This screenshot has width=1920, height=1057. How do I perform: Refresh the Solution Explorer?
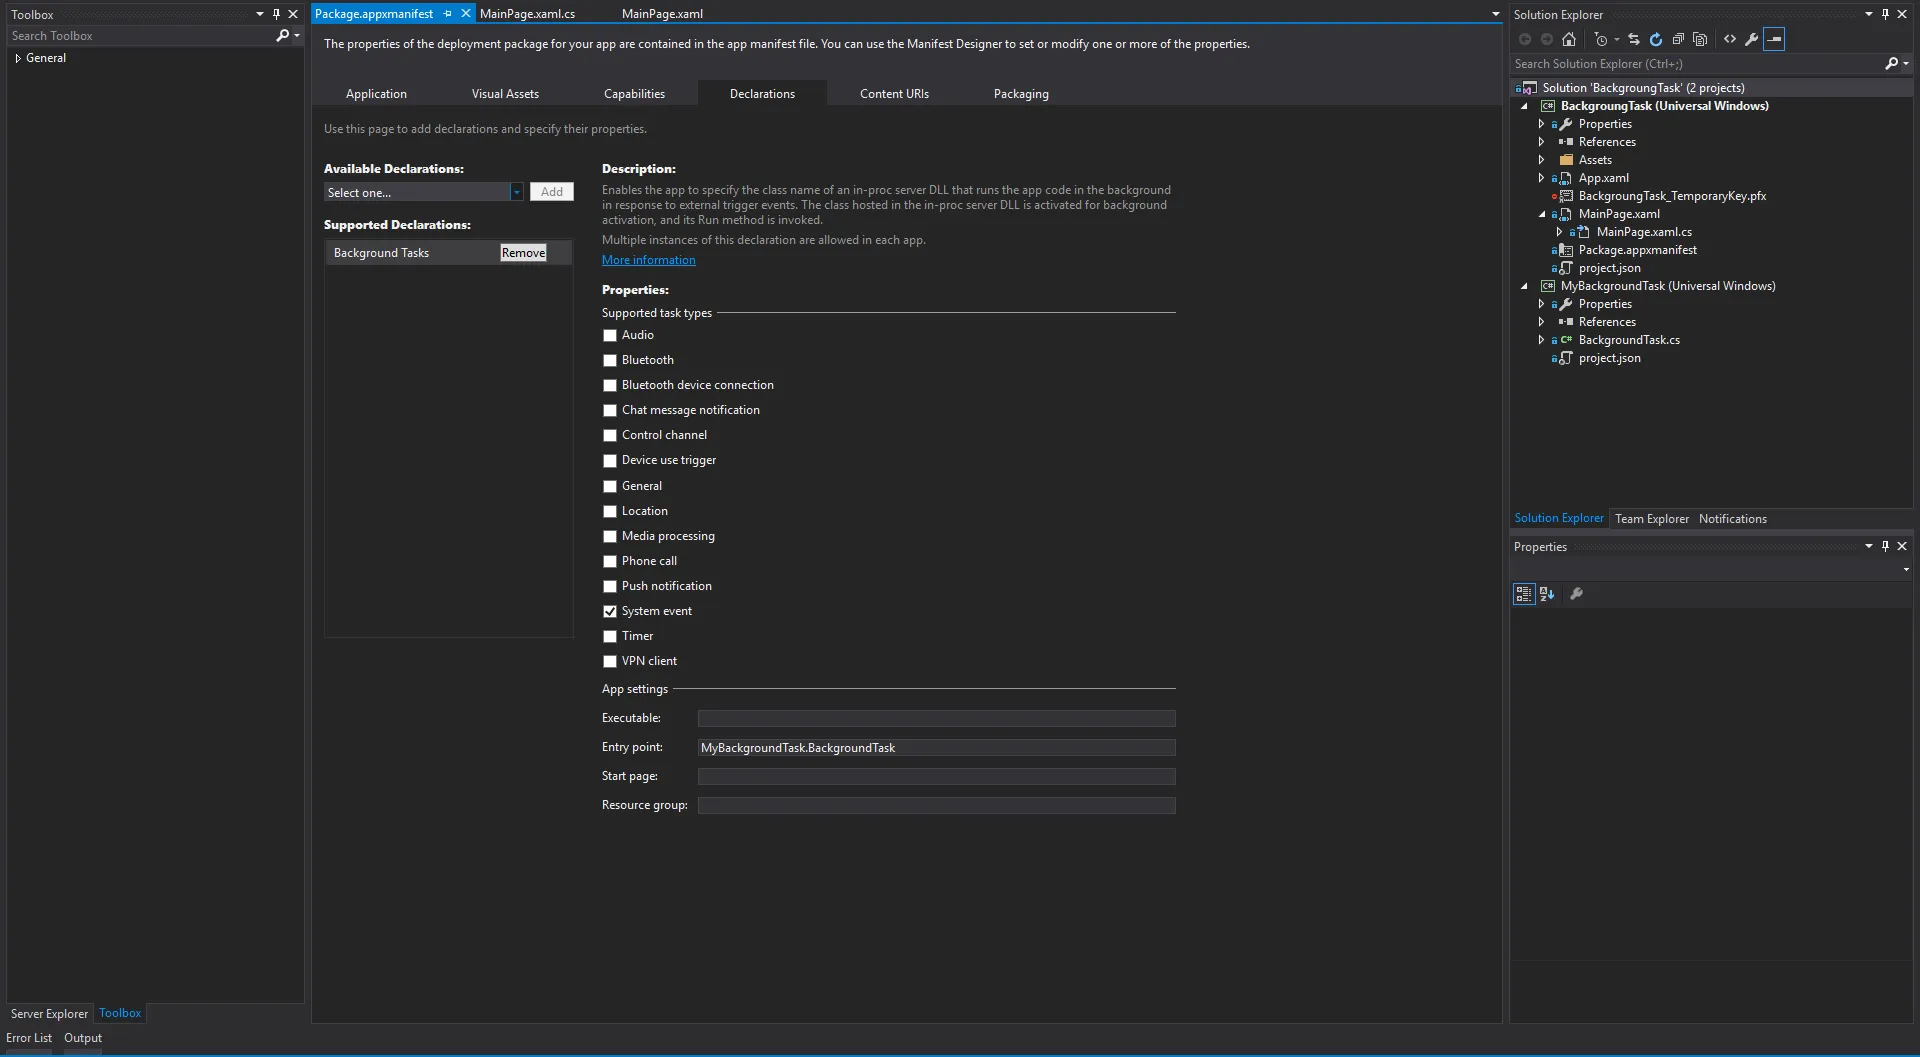point(1655,39)
